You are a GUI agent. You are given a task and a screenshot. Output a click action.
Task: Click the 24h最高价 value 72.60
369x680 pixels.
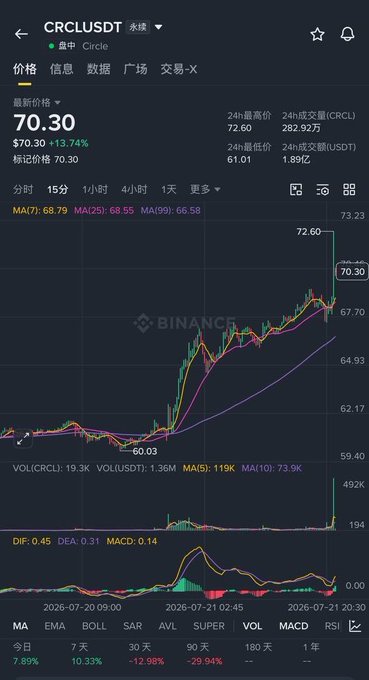pos(239,128)
